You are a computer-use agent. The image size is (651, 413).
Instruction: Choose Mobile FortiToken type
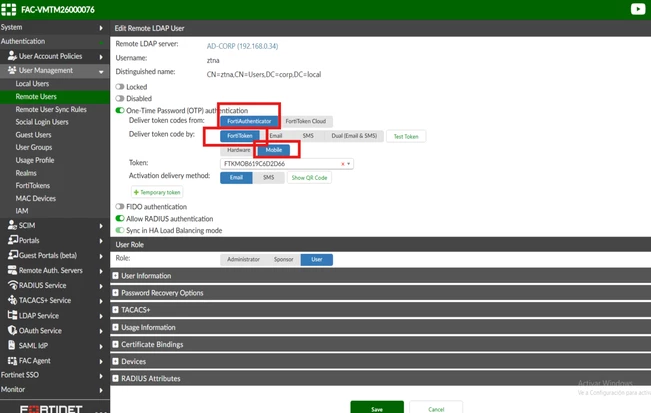274,150
